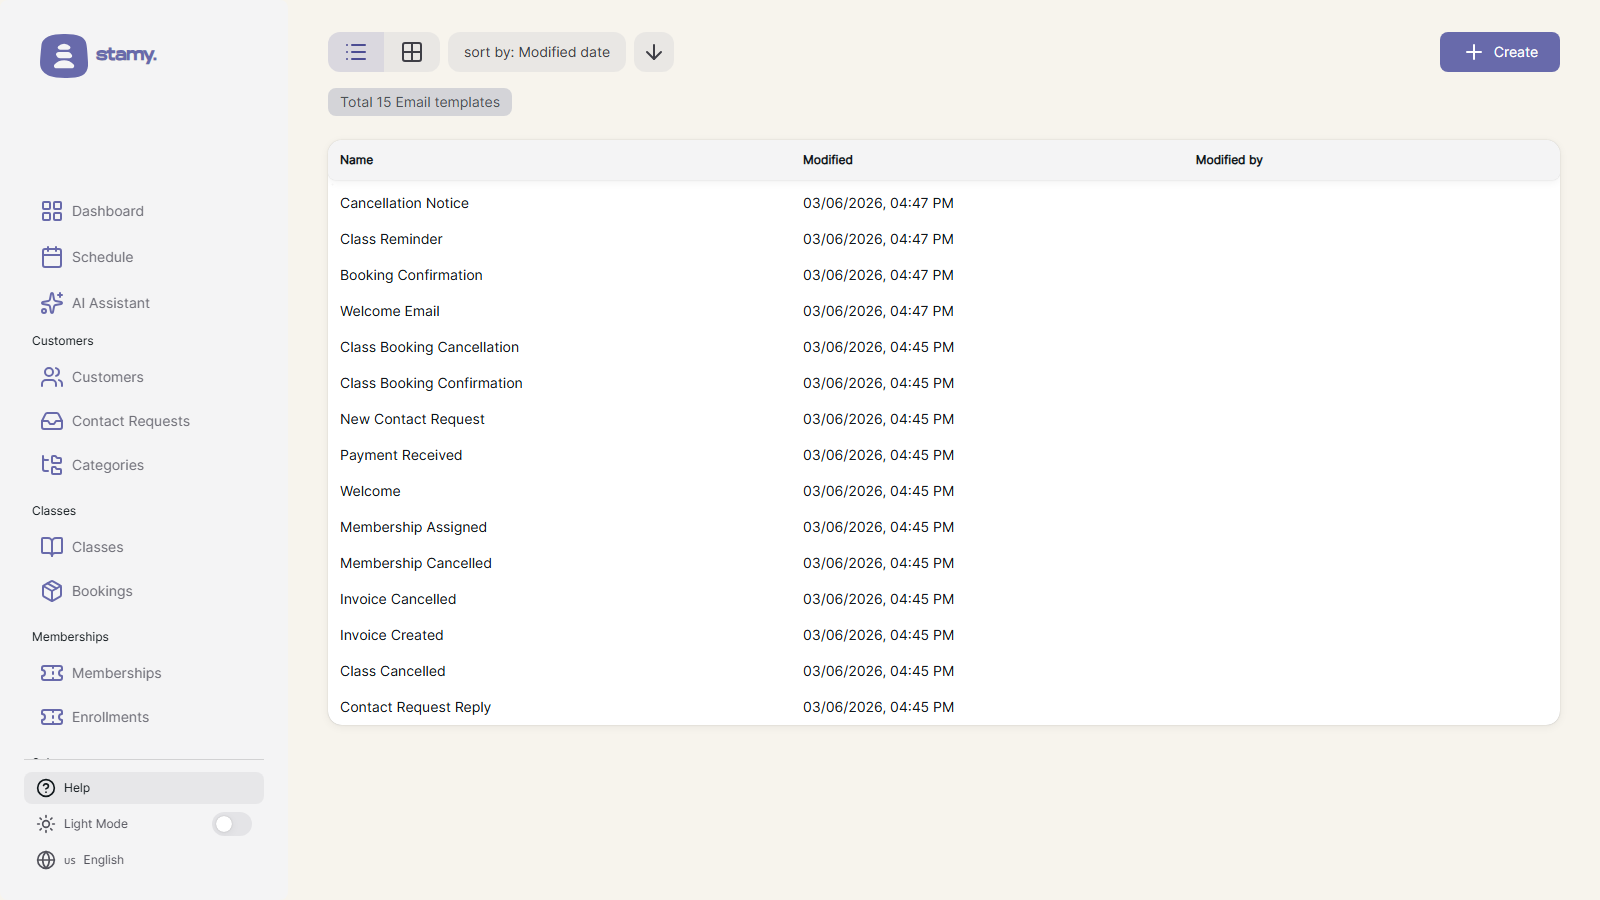Toggle descending sort direction arrow
This screenshot has width=1600, height=900.
654,52
